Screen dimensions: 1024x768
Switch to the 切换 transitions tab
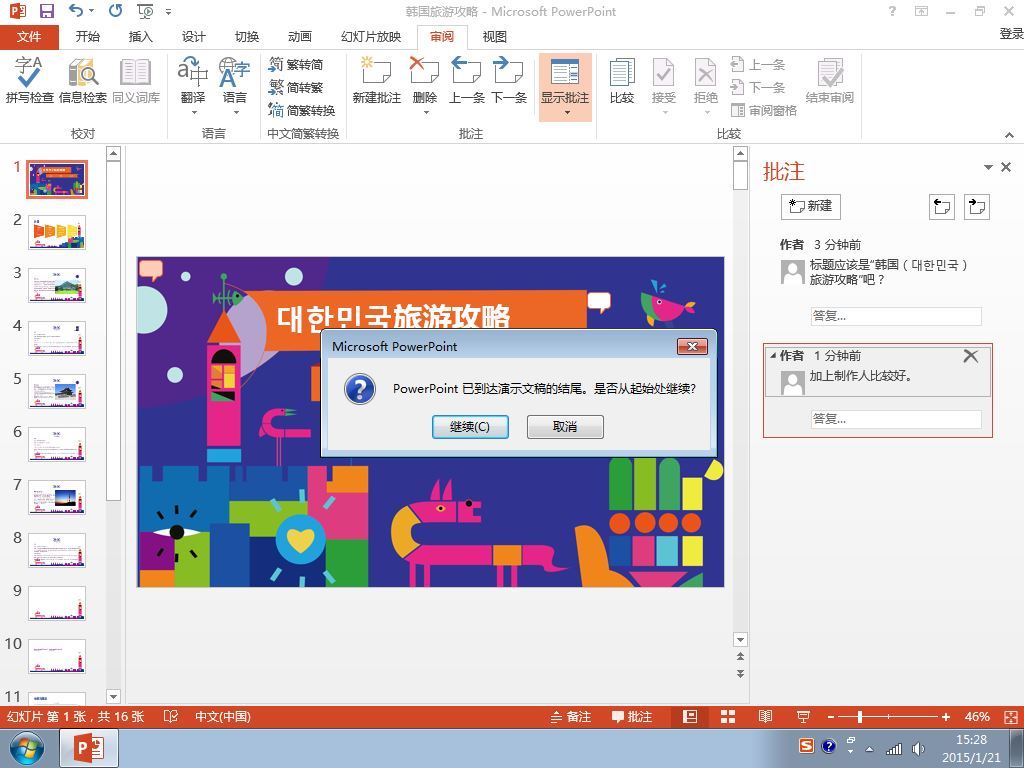(x=247, y=37)
